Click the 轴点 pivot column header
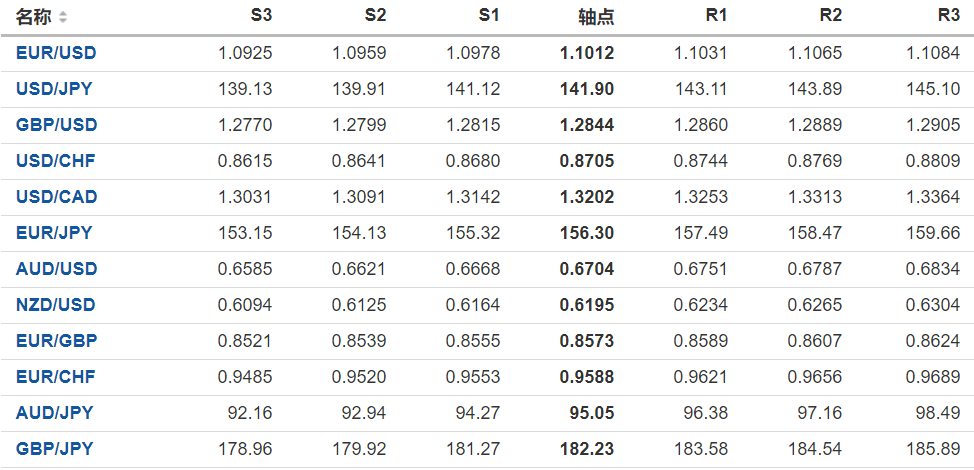Viewport: 974px width, 470px height. click(596, 17)
